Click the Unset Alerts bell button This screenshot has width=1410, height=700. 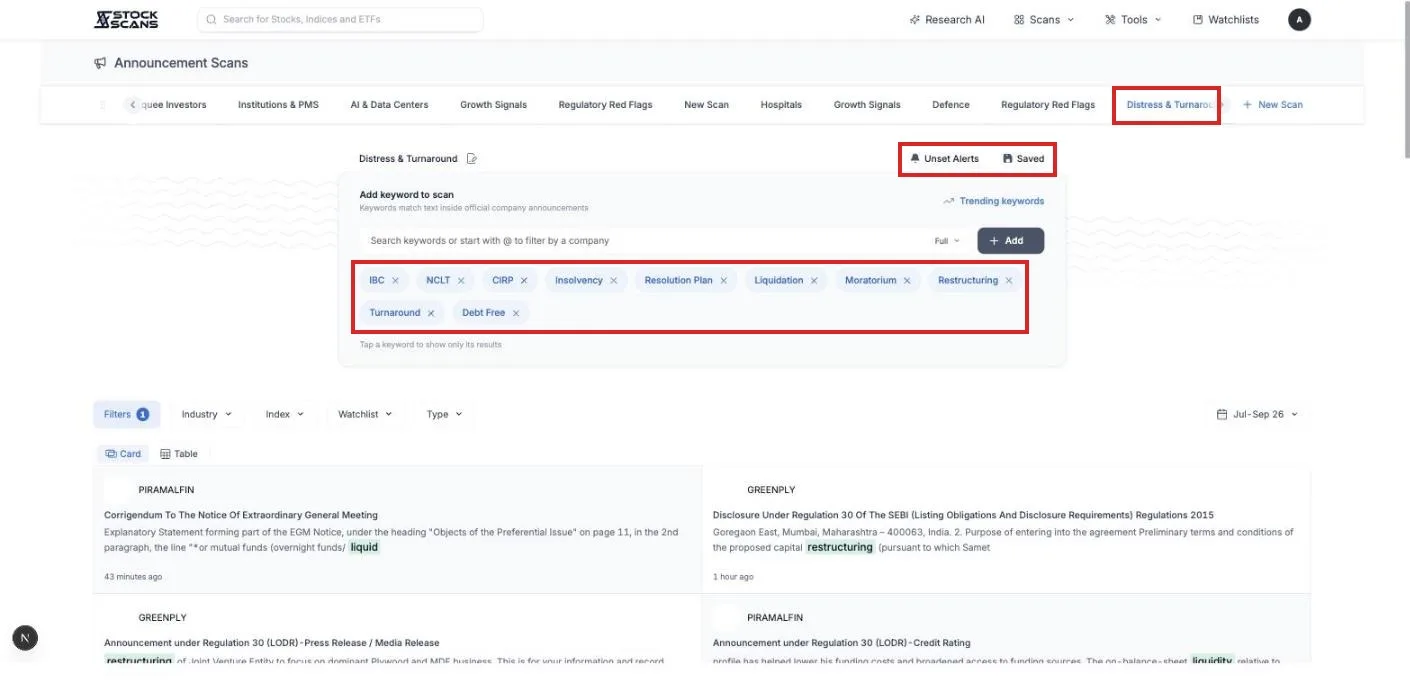944,158
